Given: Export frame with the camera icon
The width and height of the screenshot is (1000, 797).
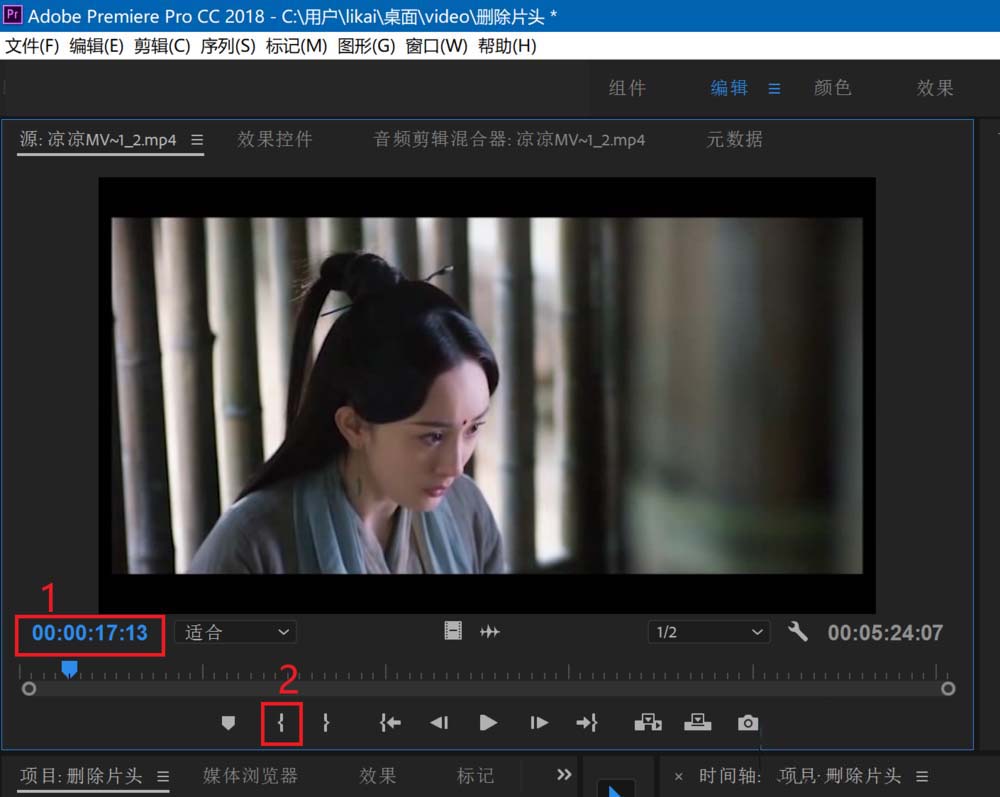Looking at the screenshot, I should pos(748,723).
